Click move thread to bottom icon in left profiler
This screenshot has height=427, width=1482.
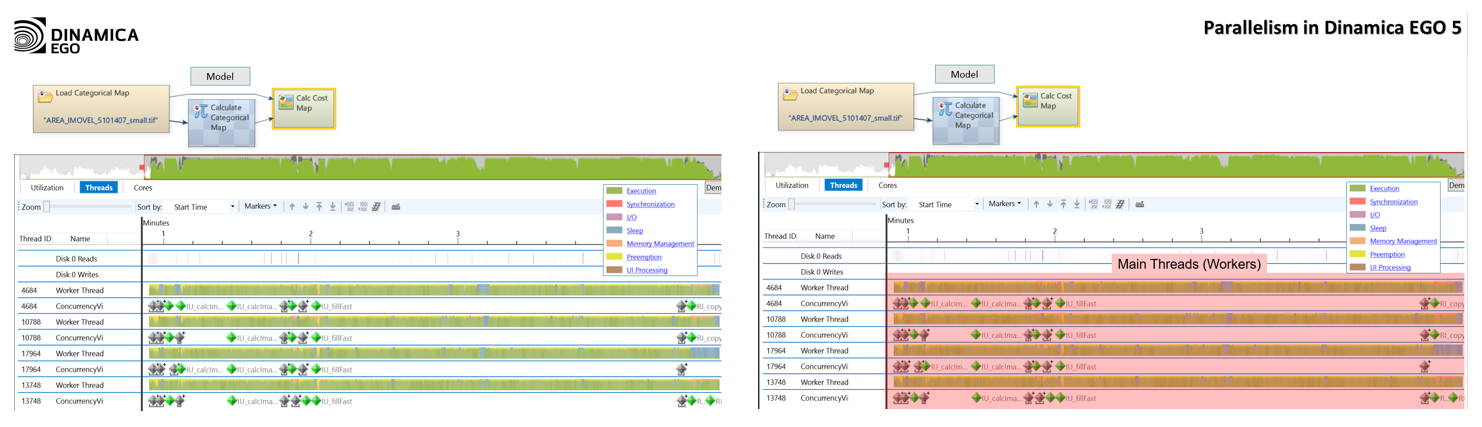click(333, 207)
